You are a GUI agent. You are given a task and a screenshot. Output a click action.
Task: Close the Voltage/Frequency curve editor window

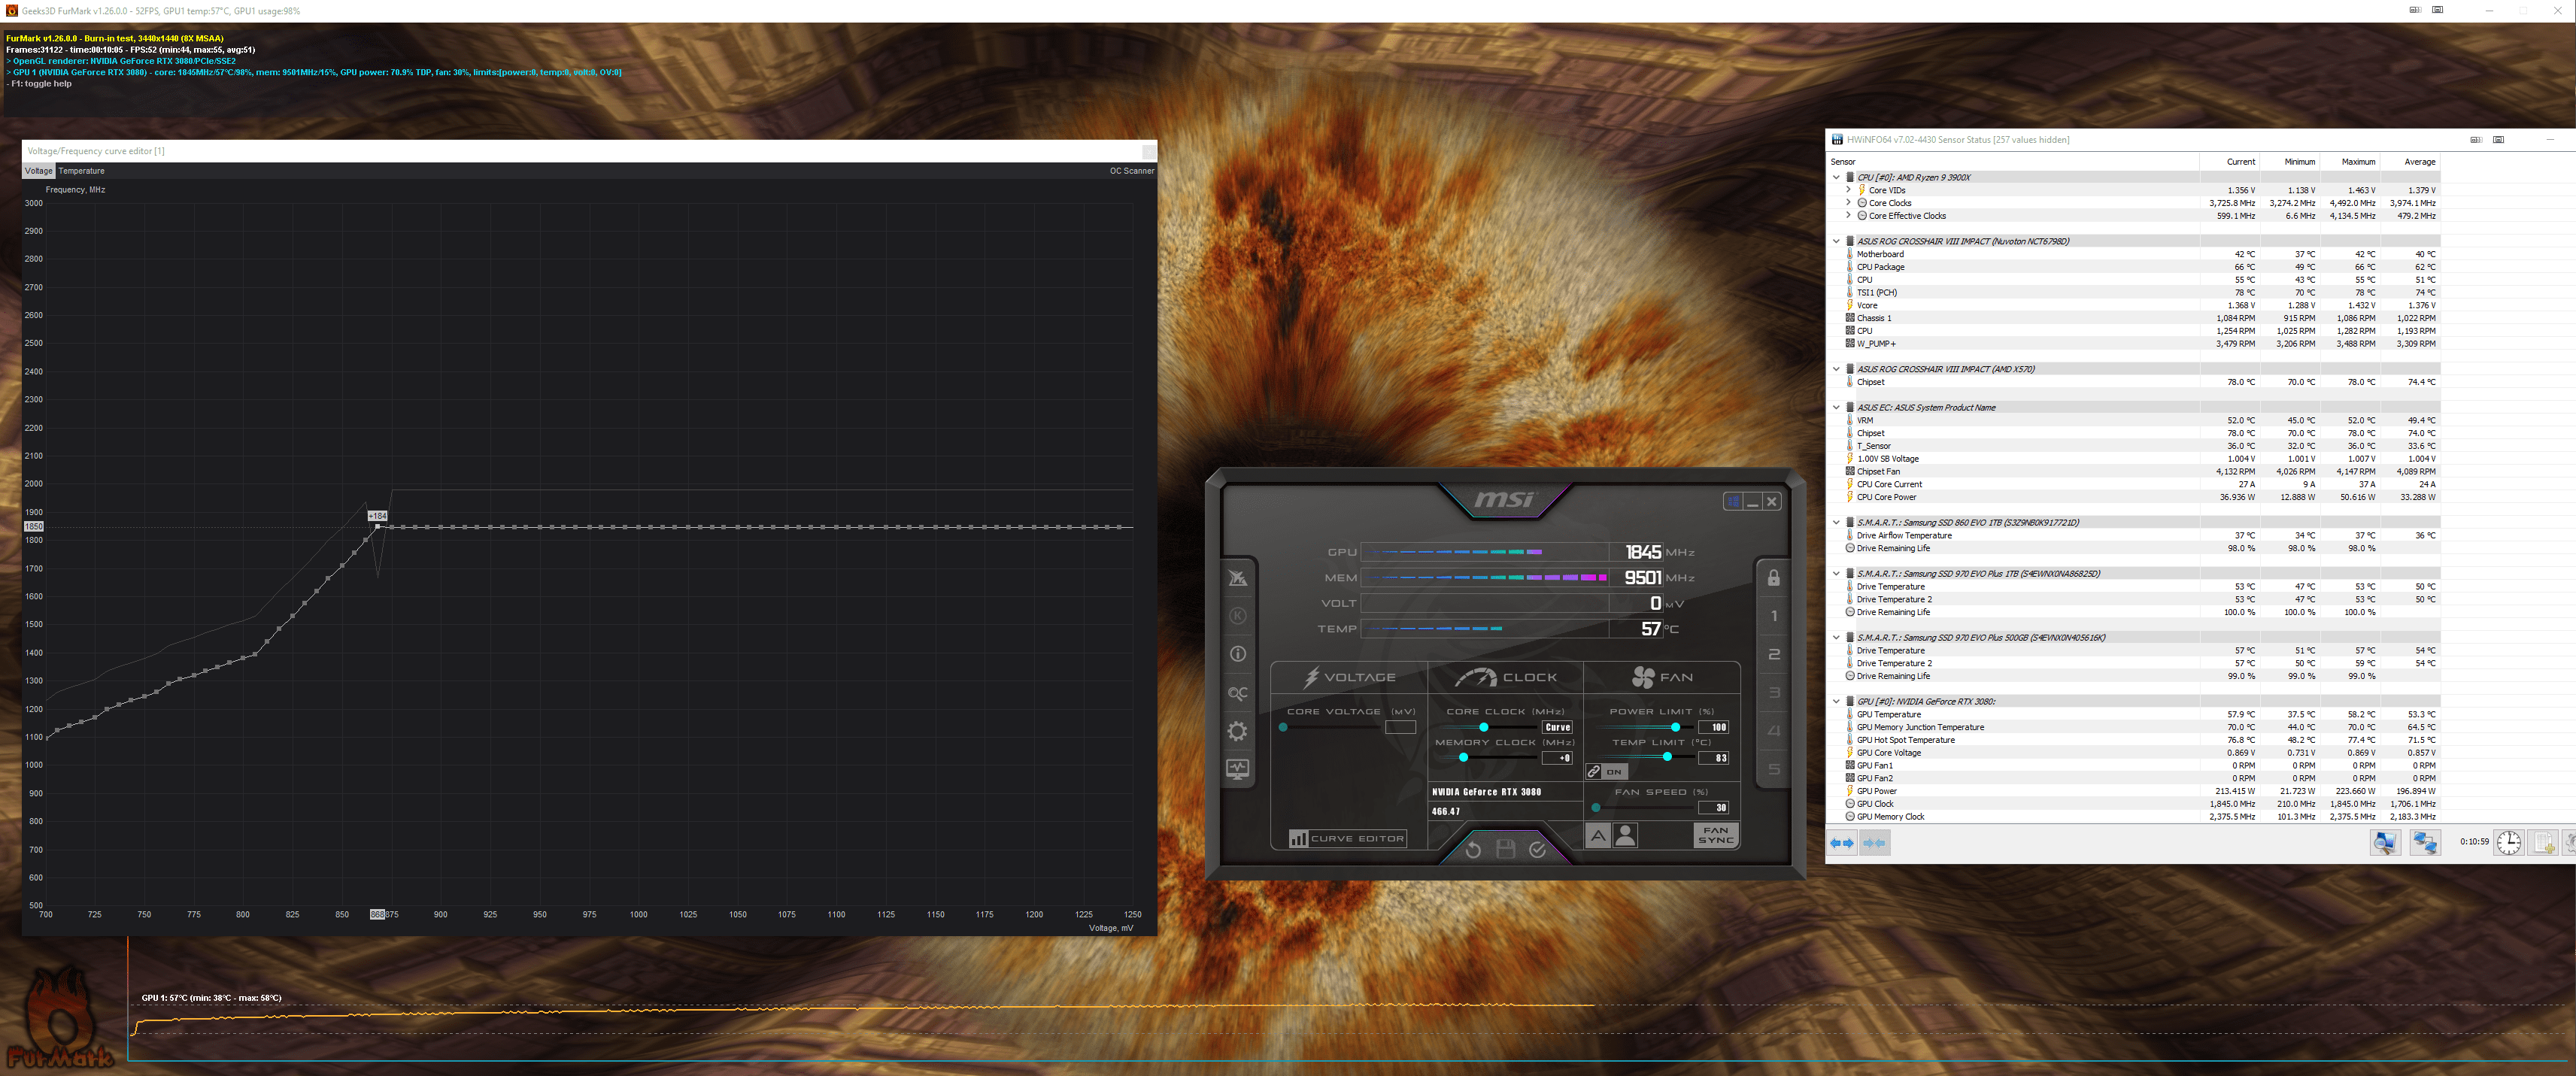click(1149, 151)
